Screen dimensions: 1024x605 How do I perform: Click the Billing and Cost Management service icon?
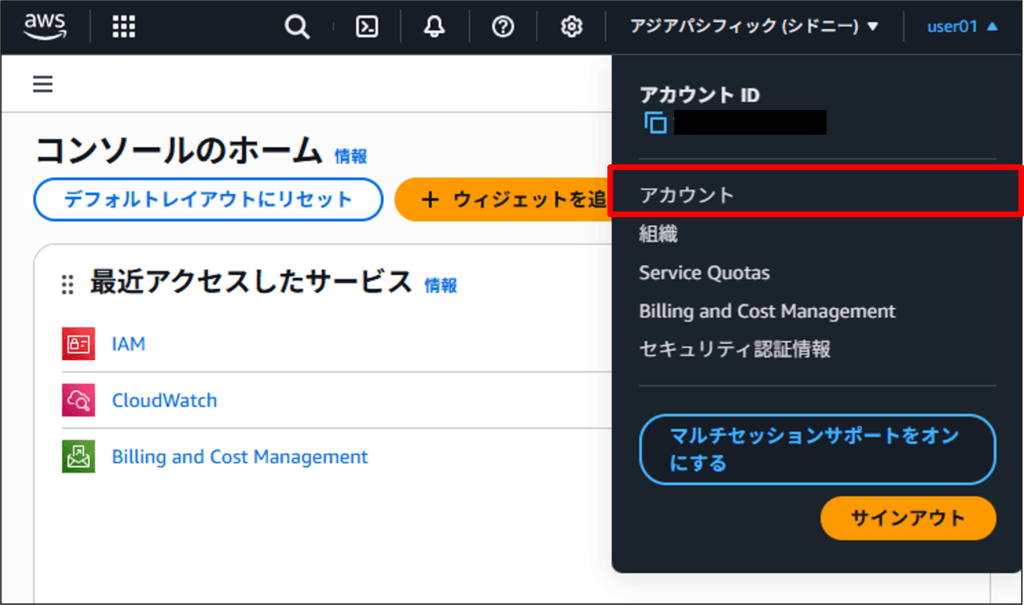coord(78,456)
